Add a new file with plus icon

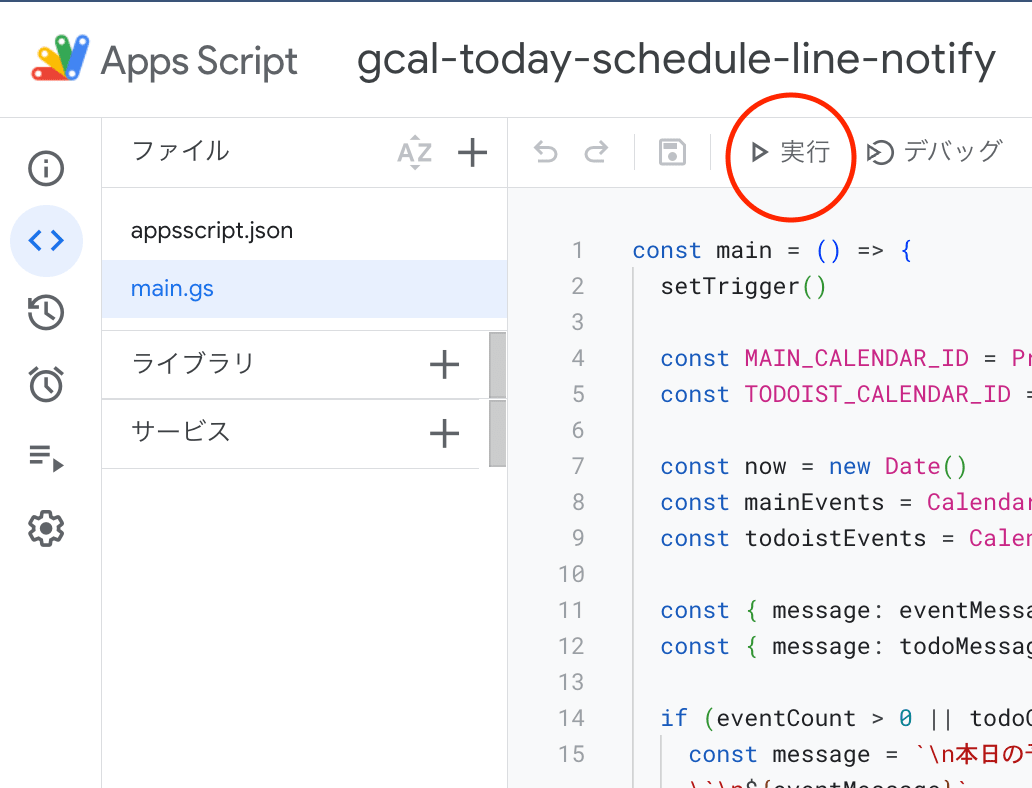point(472,153)
